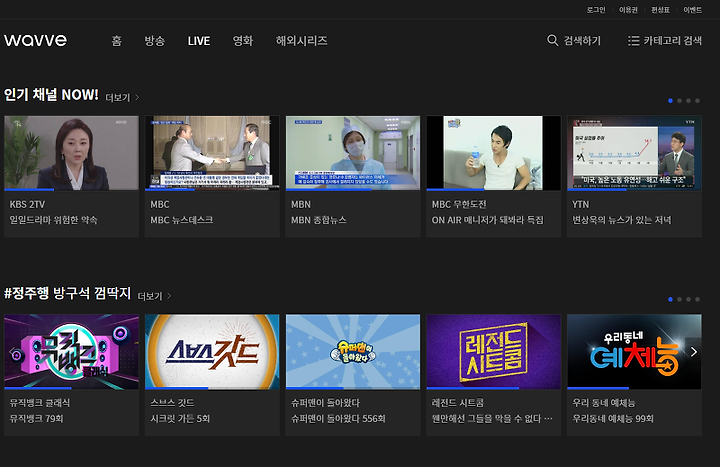Image resolution: width=720 pixels, height=467 pixels.
Task: Open the KBS 2TV live thumbnail
Action: [x=71, y=152]
